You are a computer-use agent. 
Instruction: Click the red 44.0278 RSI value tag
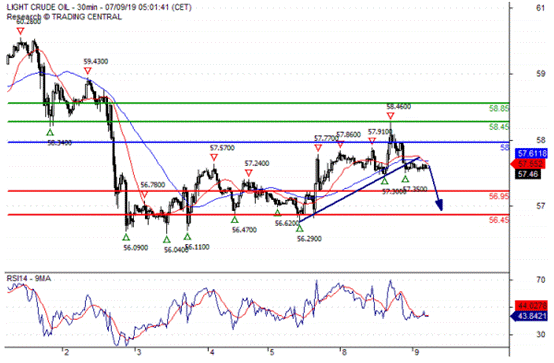(x=531, y=305)
